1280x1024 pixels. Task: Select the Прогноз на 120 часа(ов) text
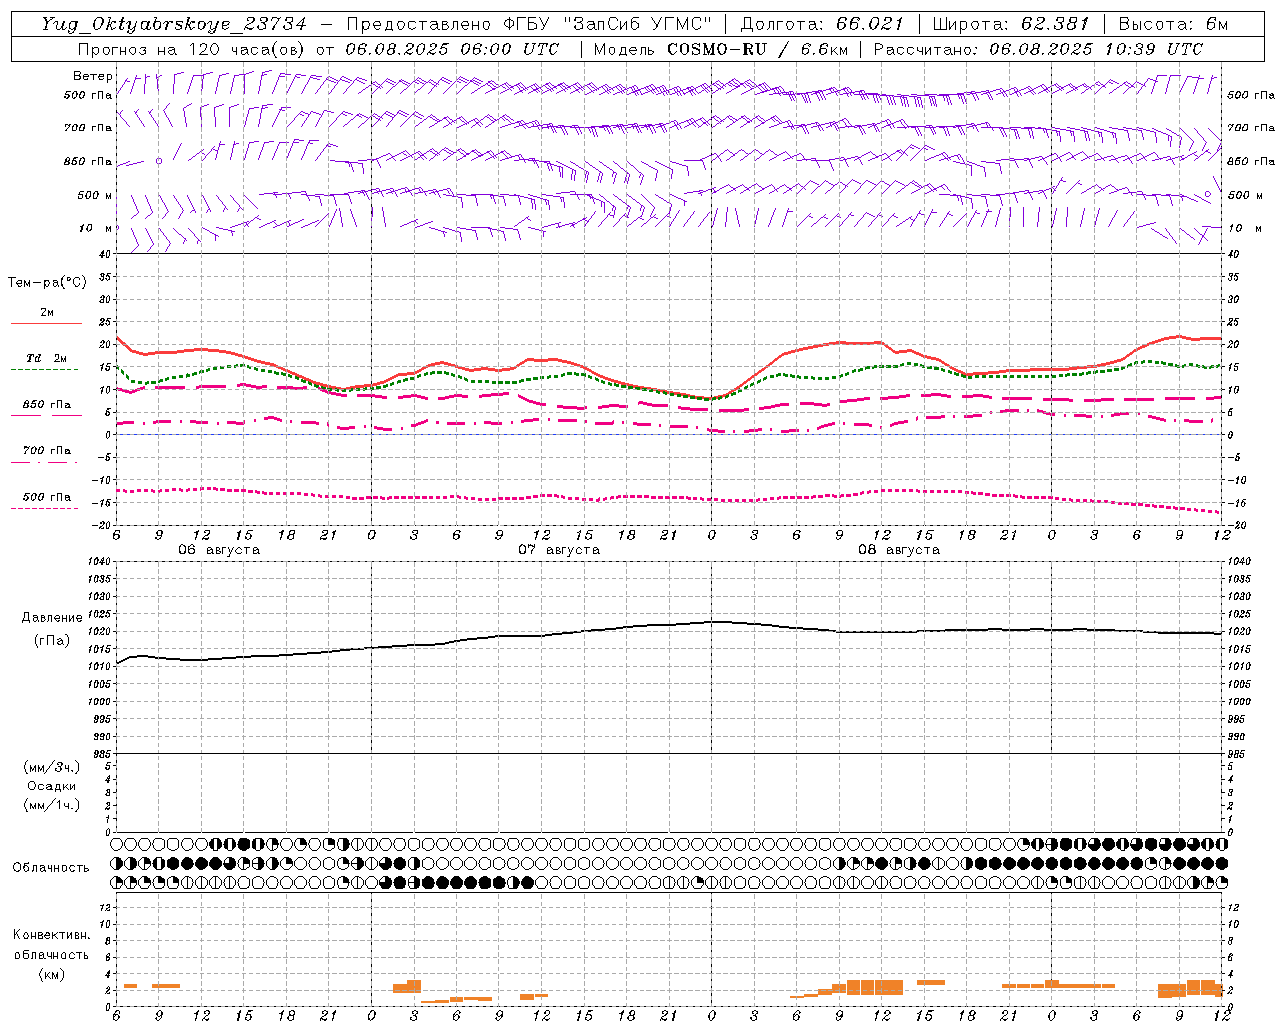[190, 49]
